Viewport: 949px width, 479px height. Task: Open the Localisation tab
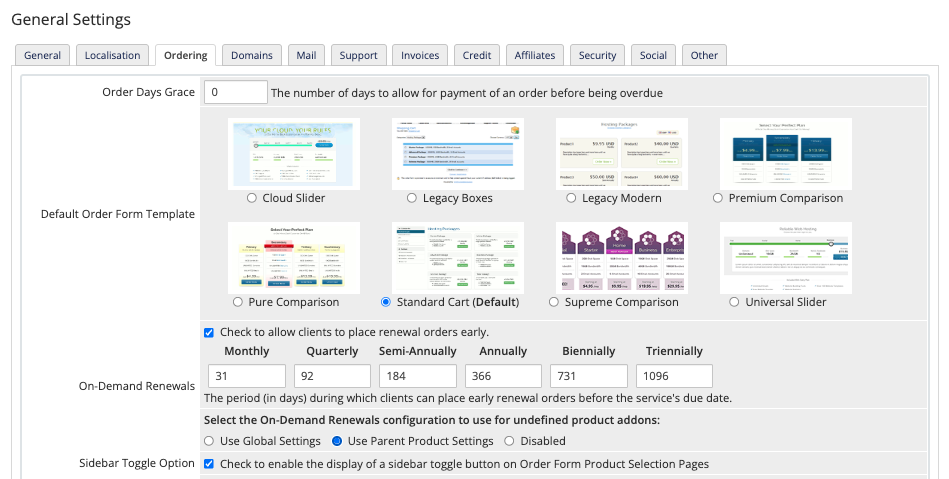(112, 55)
